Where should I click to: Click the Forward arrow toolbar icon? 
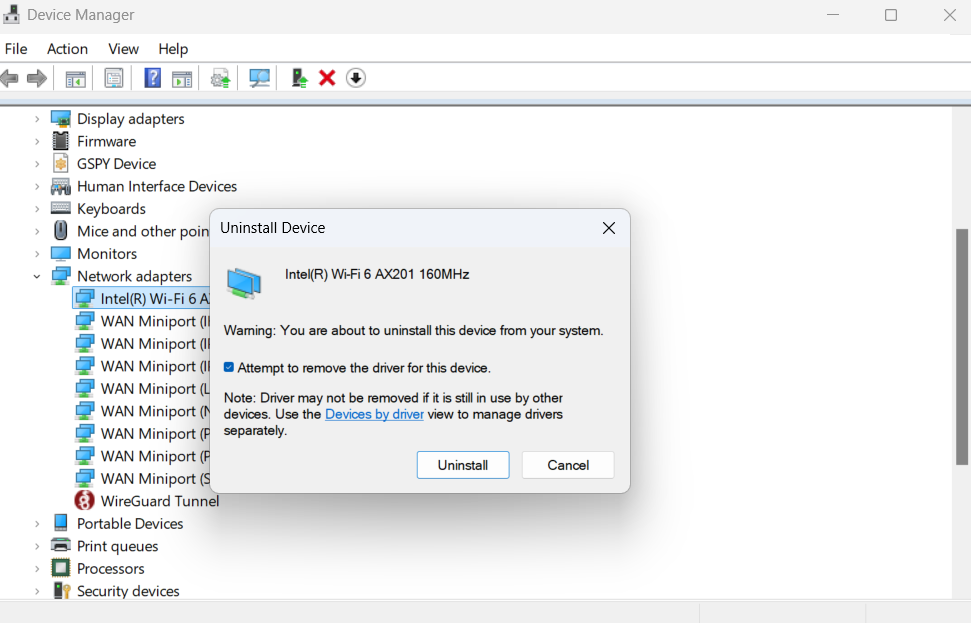(37, 79)
